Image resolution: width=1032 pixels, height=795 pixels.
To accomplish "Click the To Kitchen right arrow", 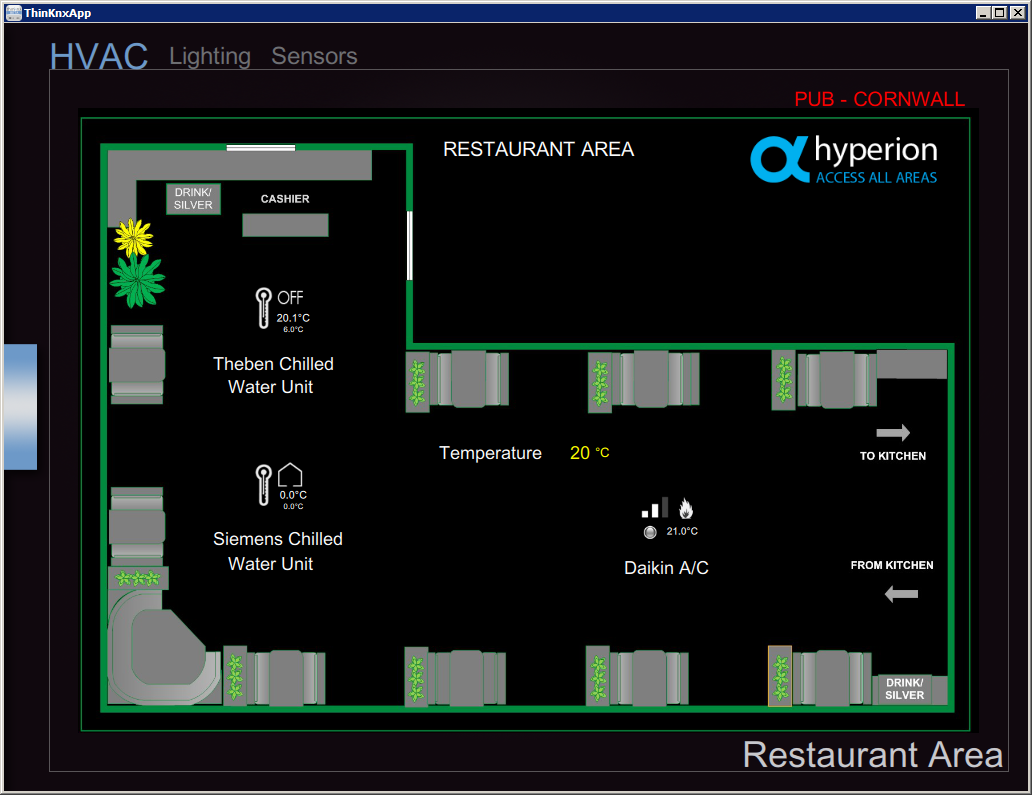I will click(893, 433).
